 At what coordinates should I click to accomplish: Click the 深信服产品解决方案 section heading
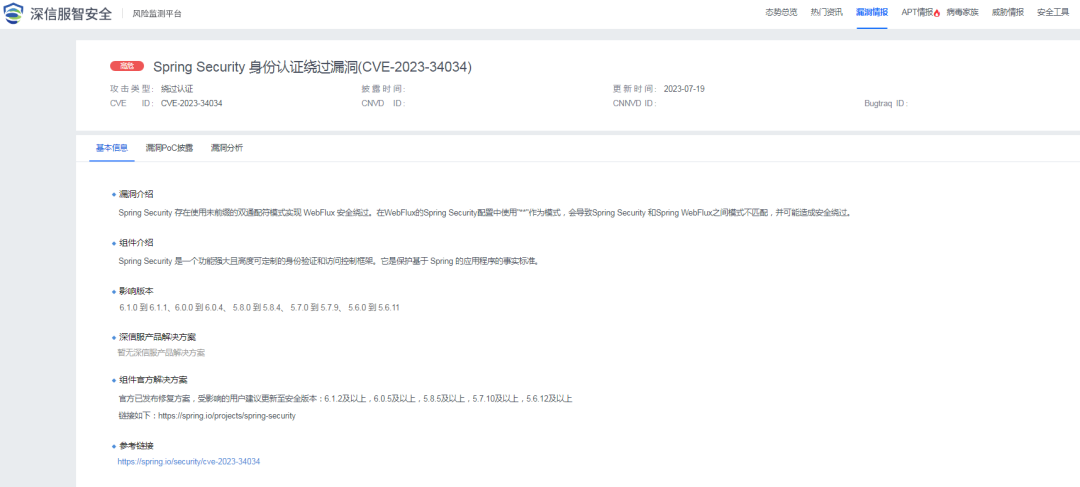(x=157, y=337)
